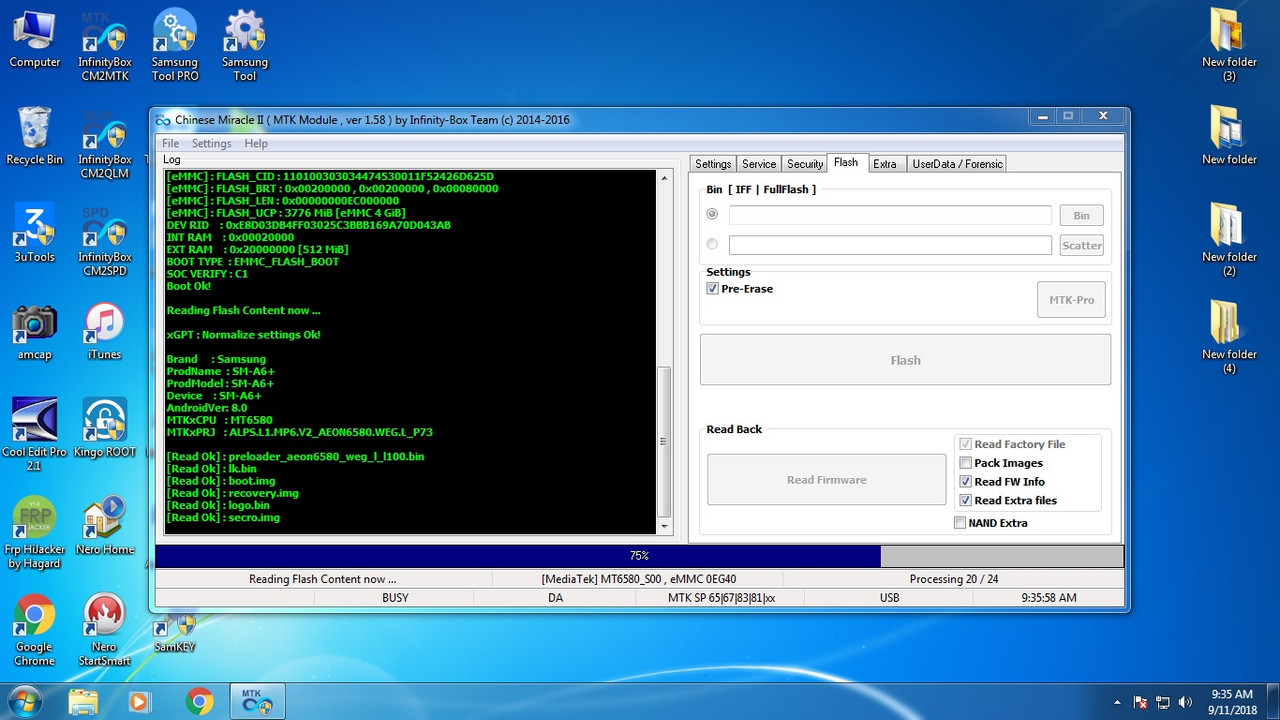Click the volume speaker tray icon

pyautogui.click(x=1186, y=702)
